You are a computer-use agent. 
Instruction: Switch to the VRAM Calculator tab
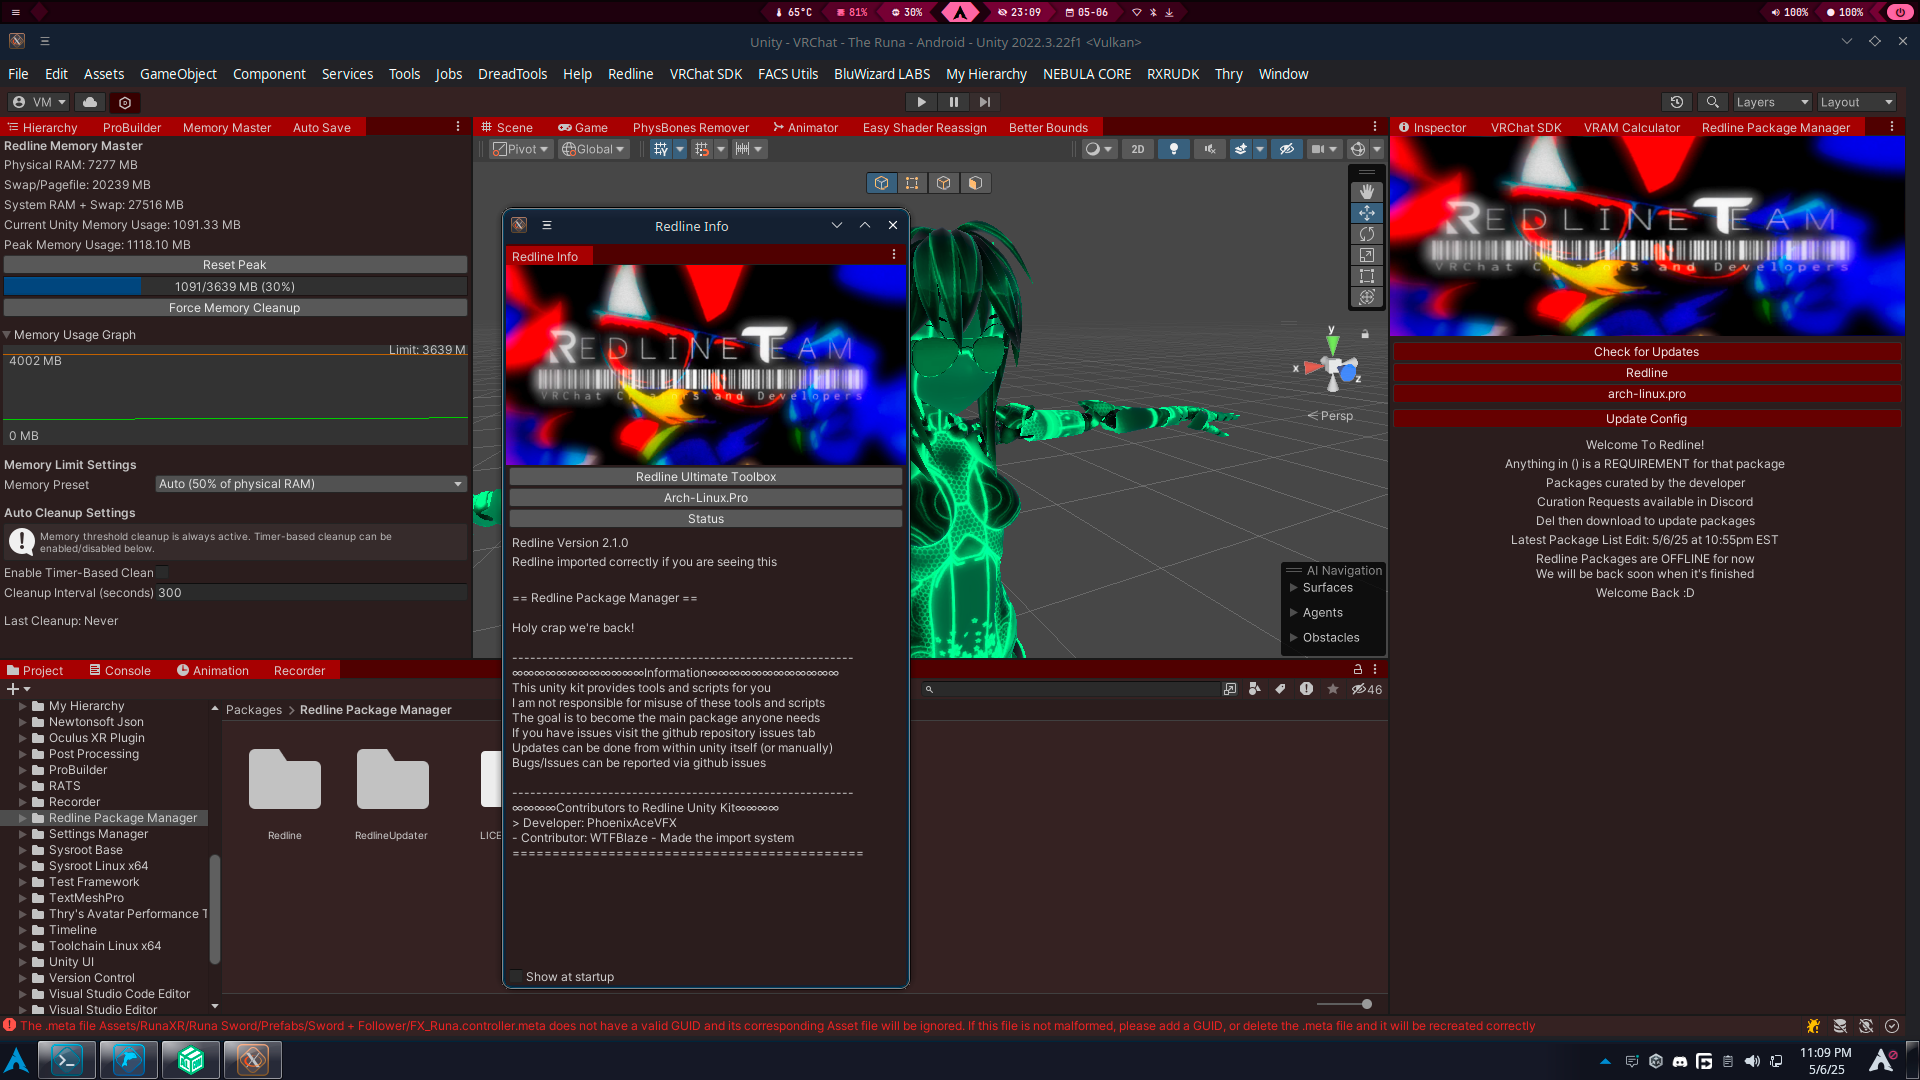click(1631, 127)
